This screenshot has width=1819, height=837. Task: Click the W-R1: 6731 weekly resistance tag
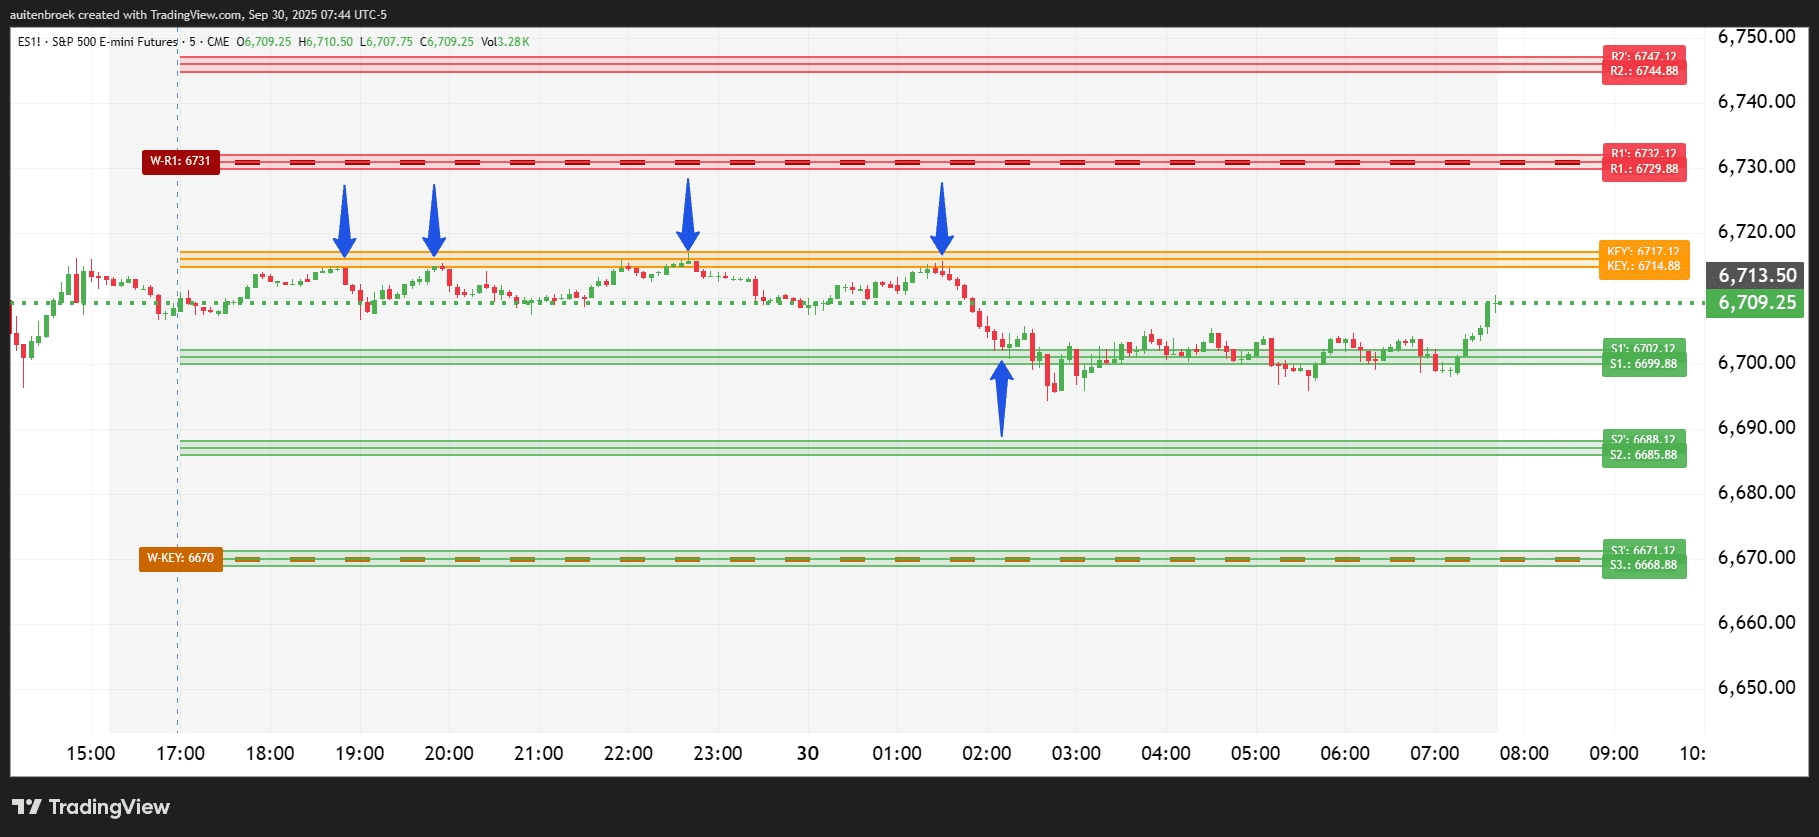click(180, 161)
